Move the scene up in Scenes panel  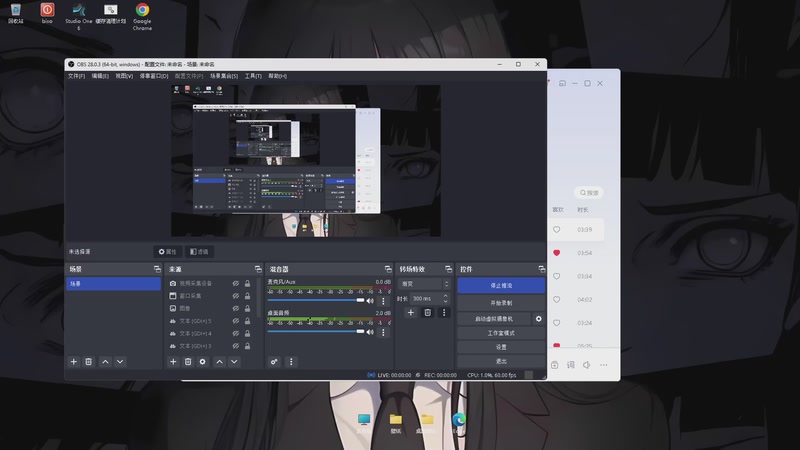tap(105, 362)
